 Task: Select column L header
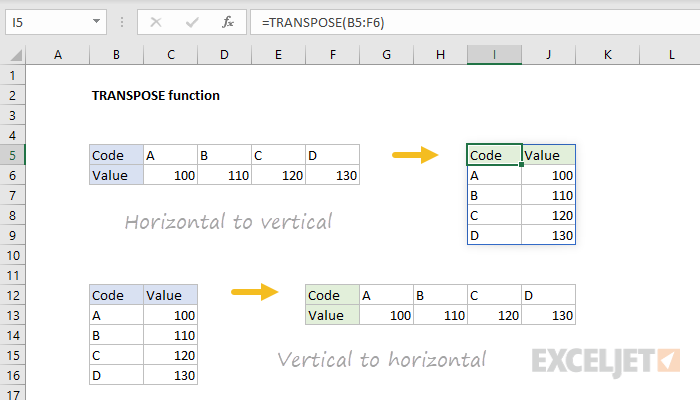[x=670, y=55]
